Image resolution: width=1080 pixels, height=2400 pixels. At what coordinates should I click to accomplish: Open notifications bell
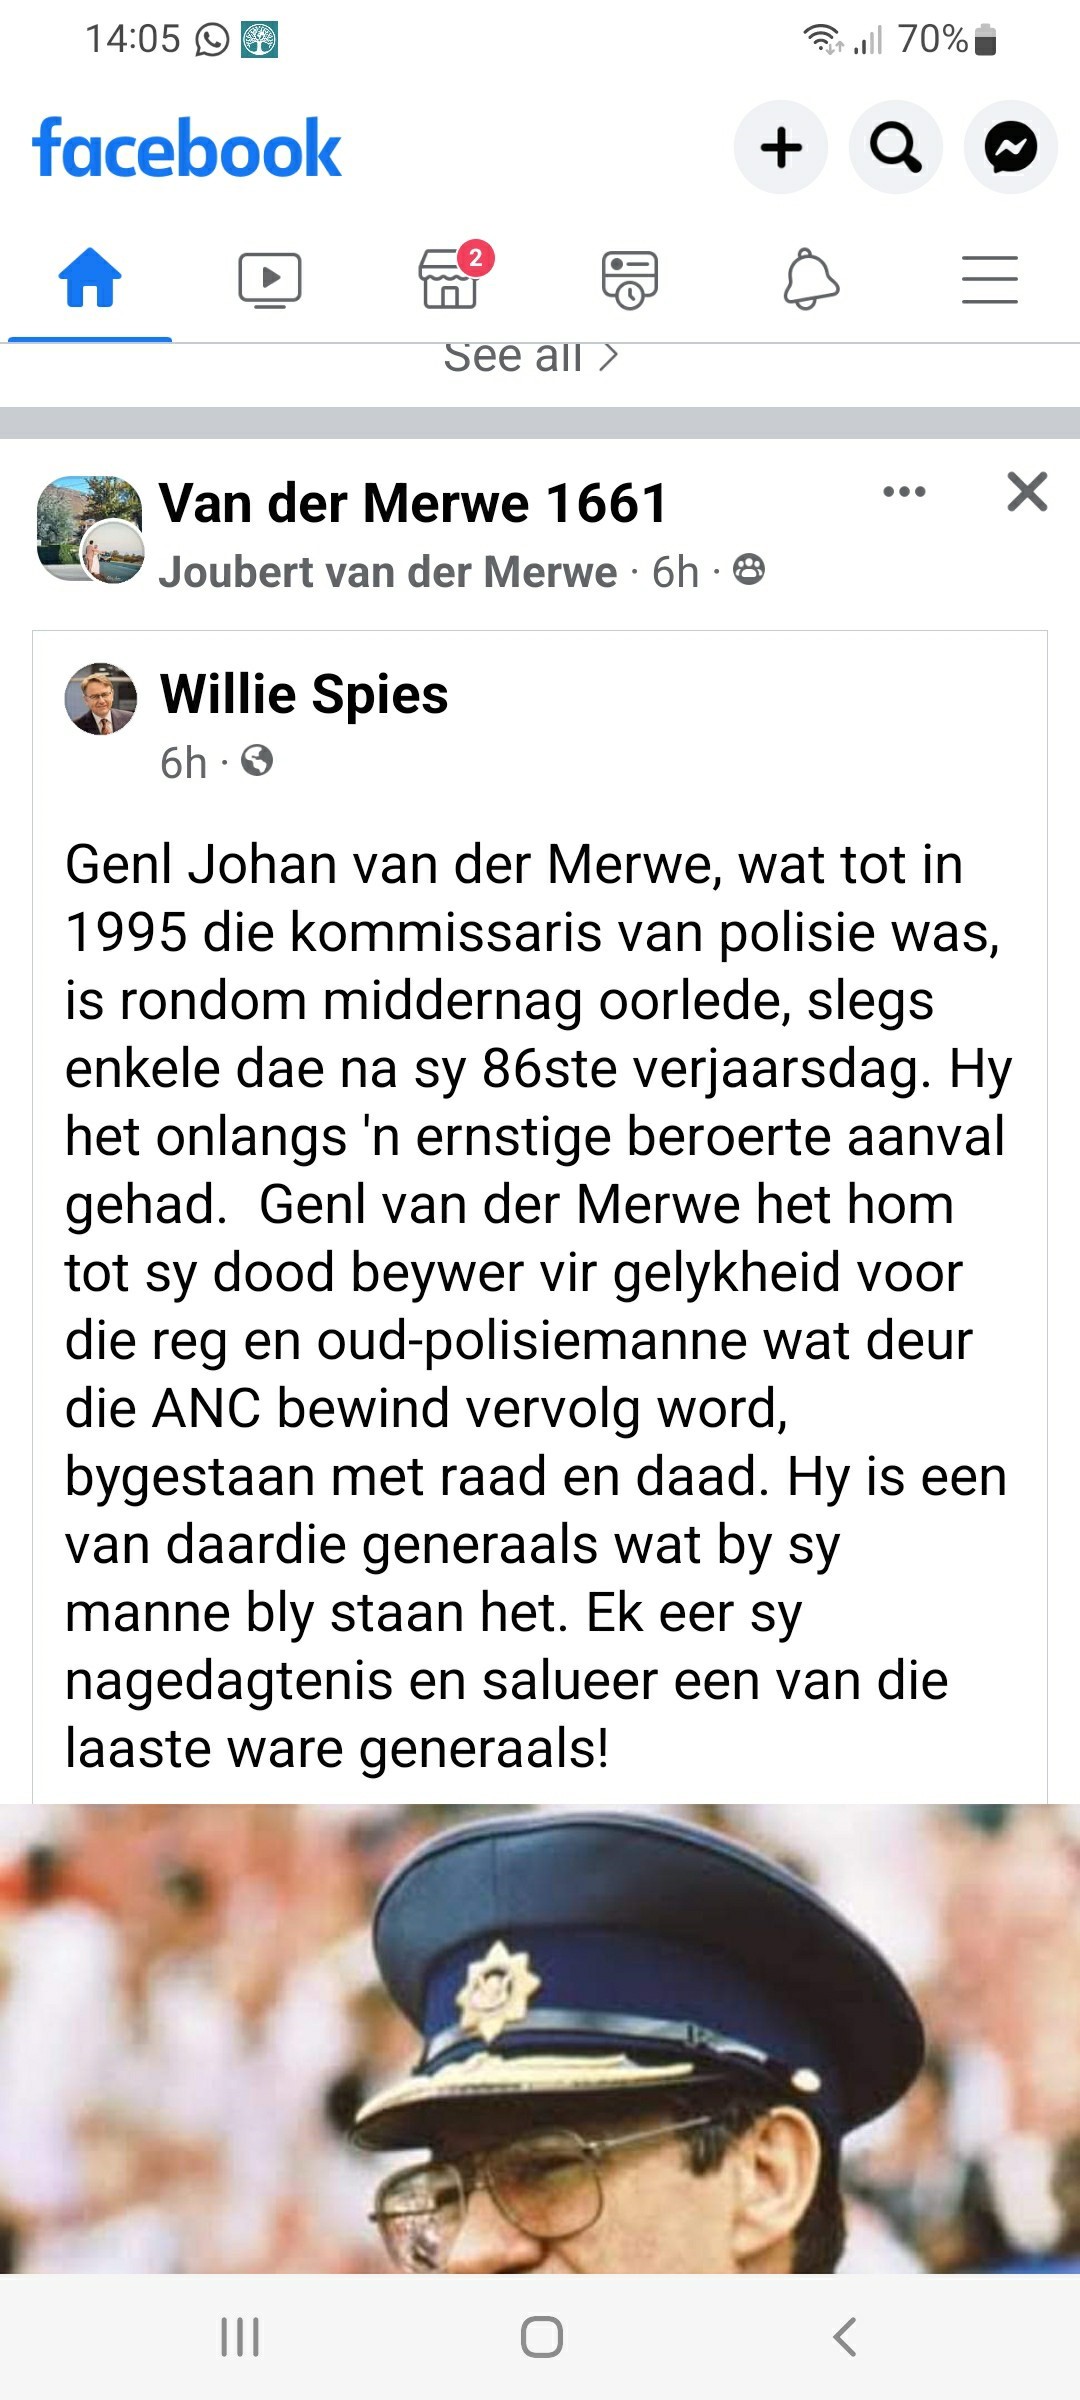pos(810,279)
